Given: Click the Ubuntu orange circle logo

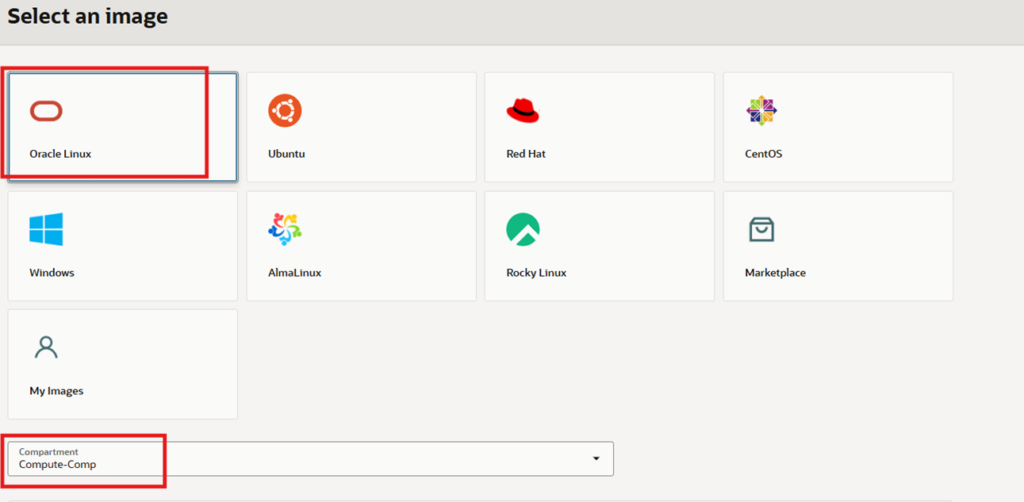Looking at the screenshot, I should tap(284, 110).
